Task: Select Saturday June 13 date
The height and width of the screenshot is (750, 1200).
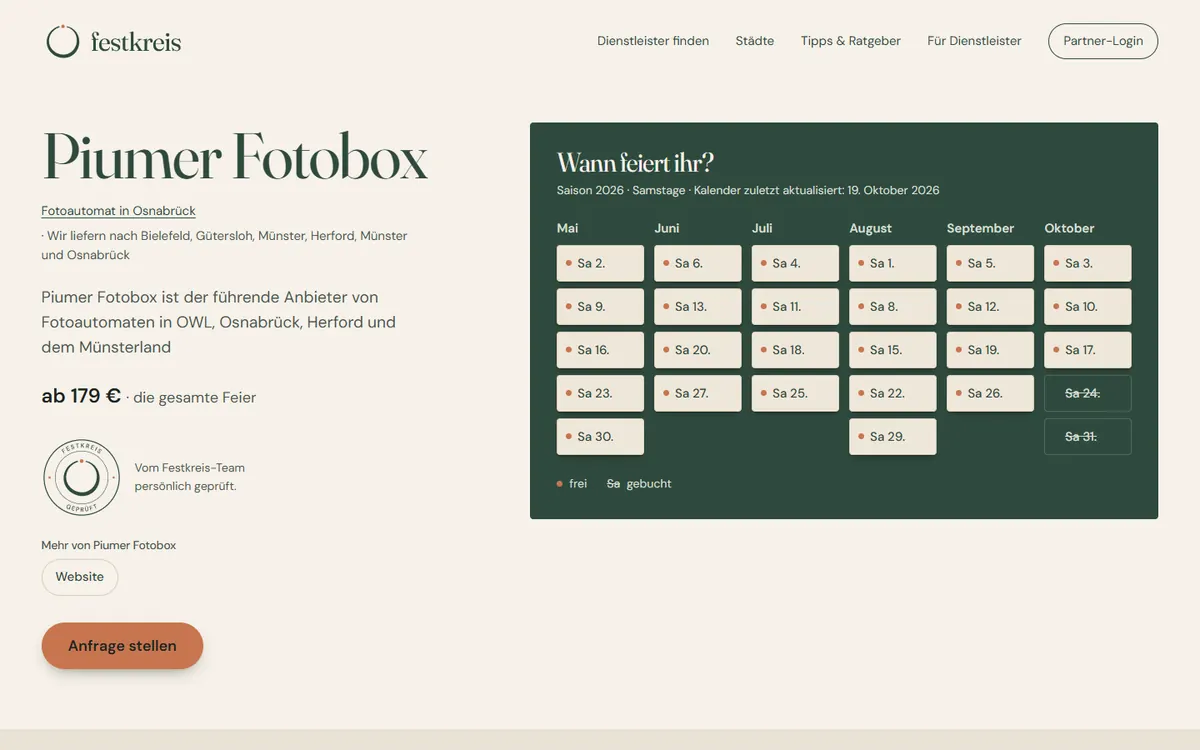Action: pos(698,307)
